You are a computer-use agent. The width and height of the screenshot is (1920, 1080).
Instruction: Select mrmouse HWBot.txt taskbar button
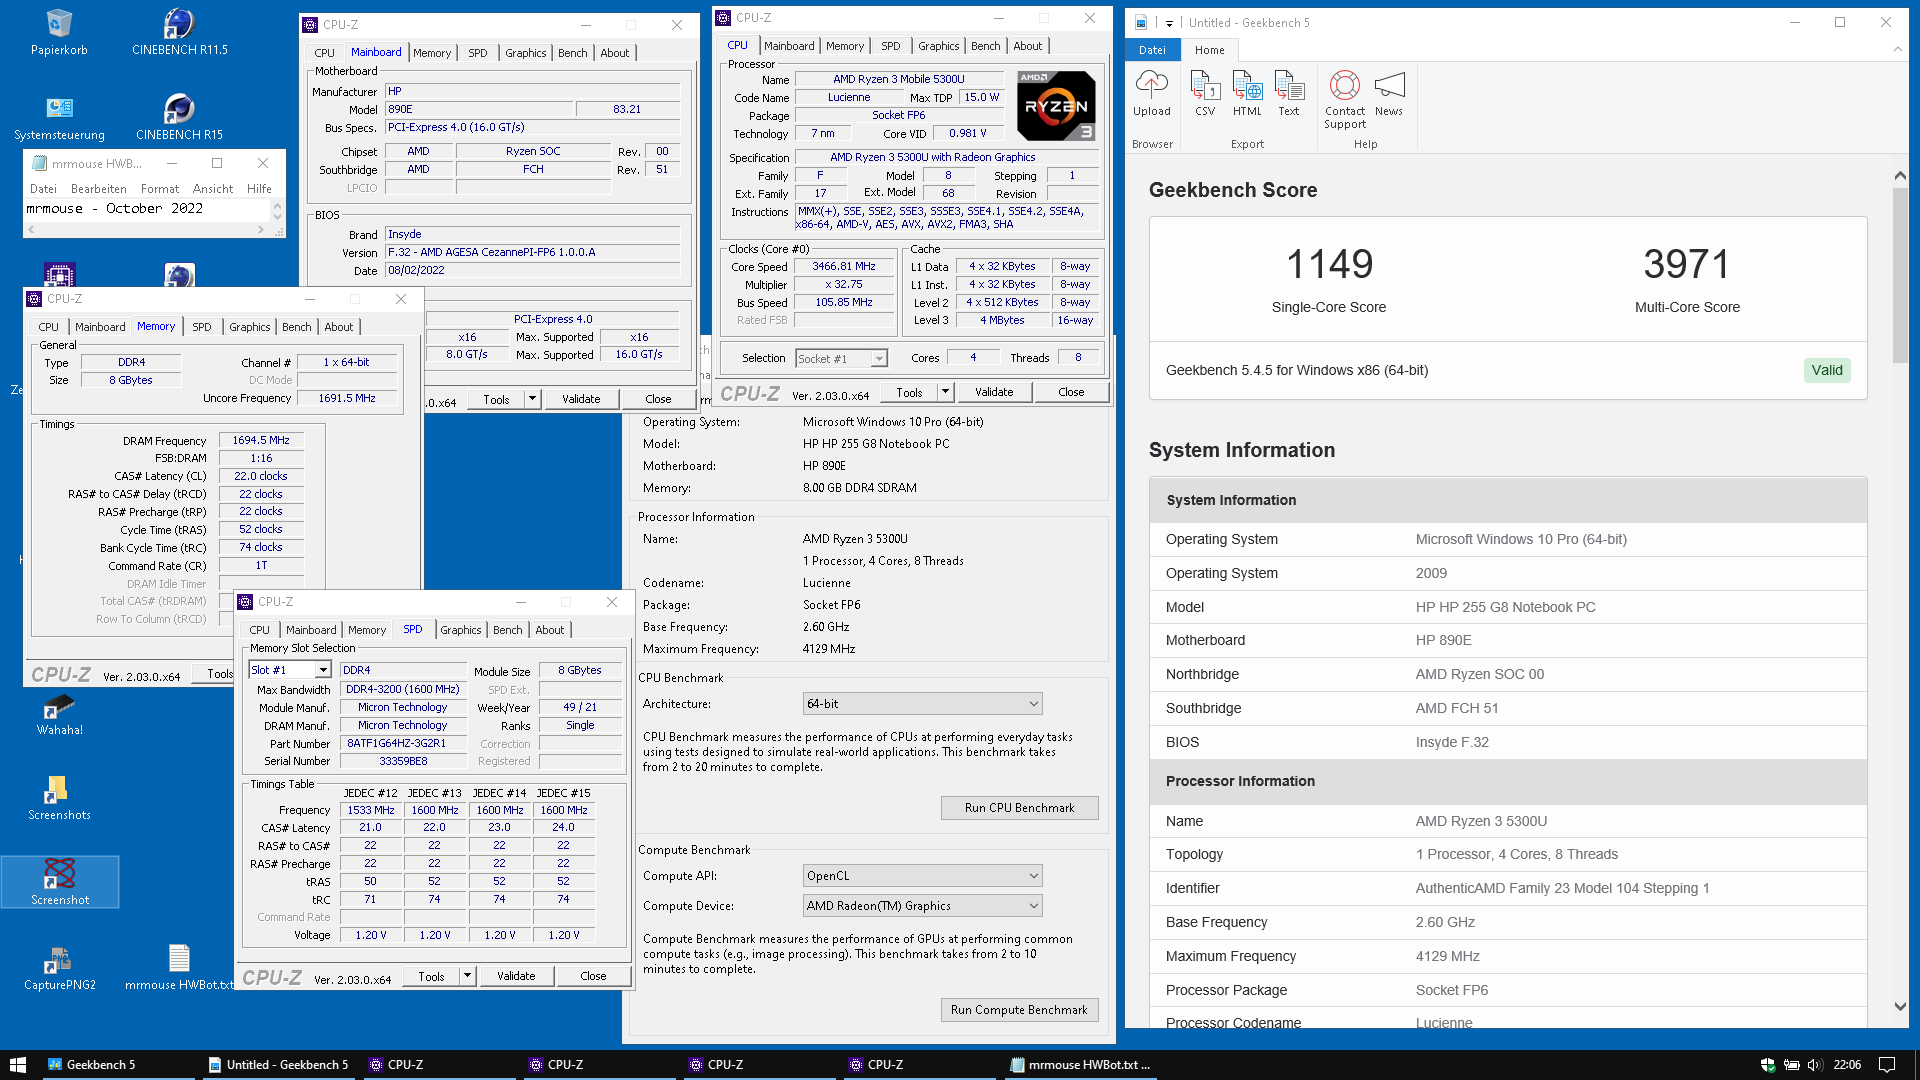click(x=1080, y=1064)
